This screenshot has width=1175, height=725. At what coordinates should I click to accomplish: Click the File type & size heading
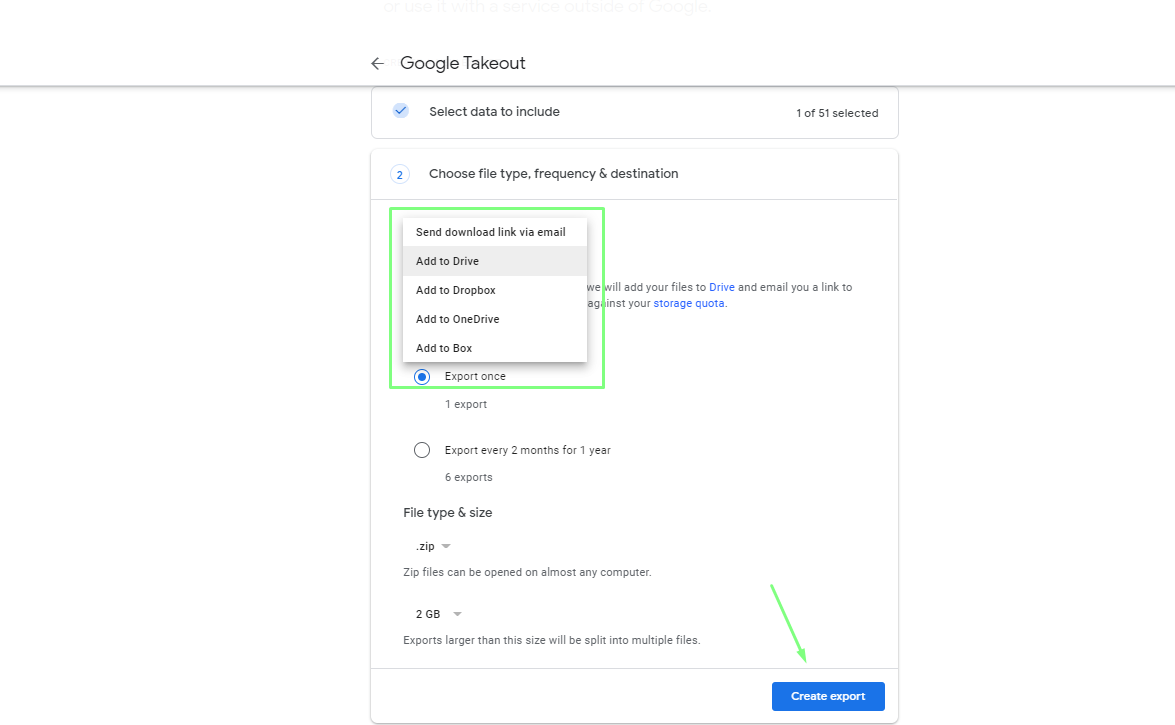click(x=447, y=512)
